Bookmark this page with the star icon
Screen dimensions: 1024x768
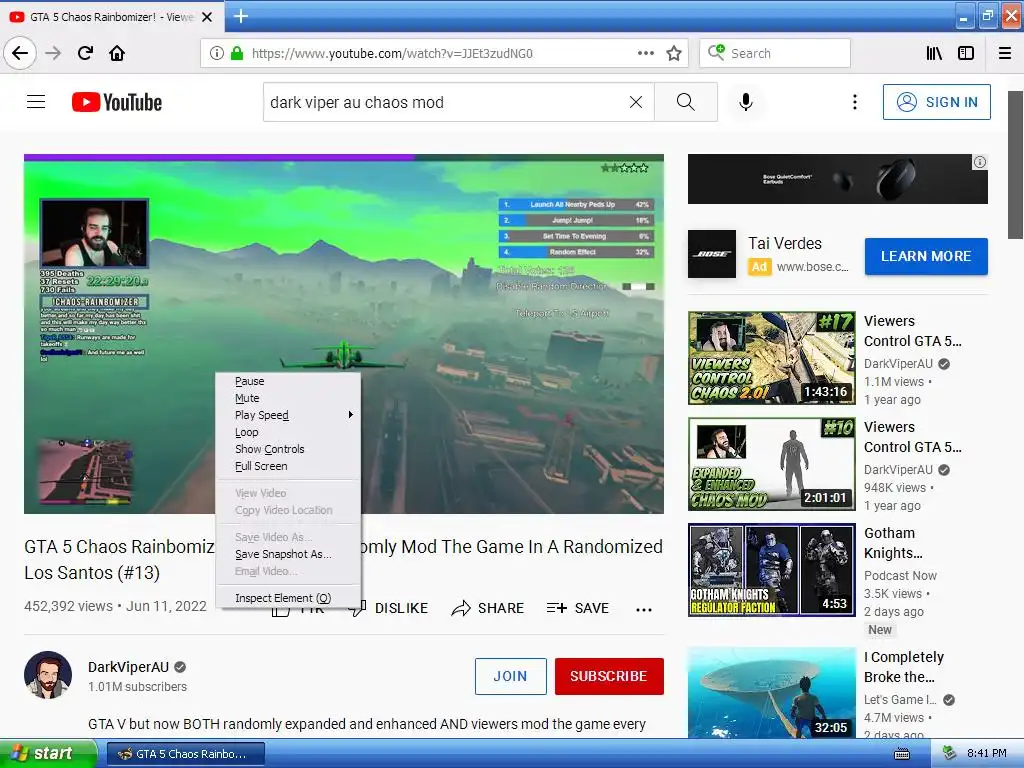click(674, 53)
